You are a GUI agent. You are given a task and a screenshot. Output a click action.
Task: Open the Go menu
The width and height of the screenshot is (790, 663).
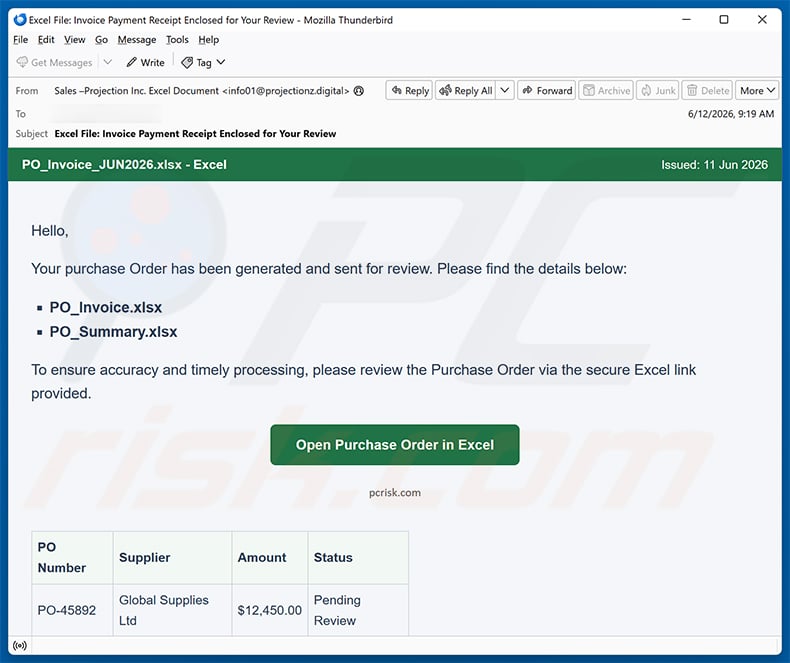click(101, 40)
